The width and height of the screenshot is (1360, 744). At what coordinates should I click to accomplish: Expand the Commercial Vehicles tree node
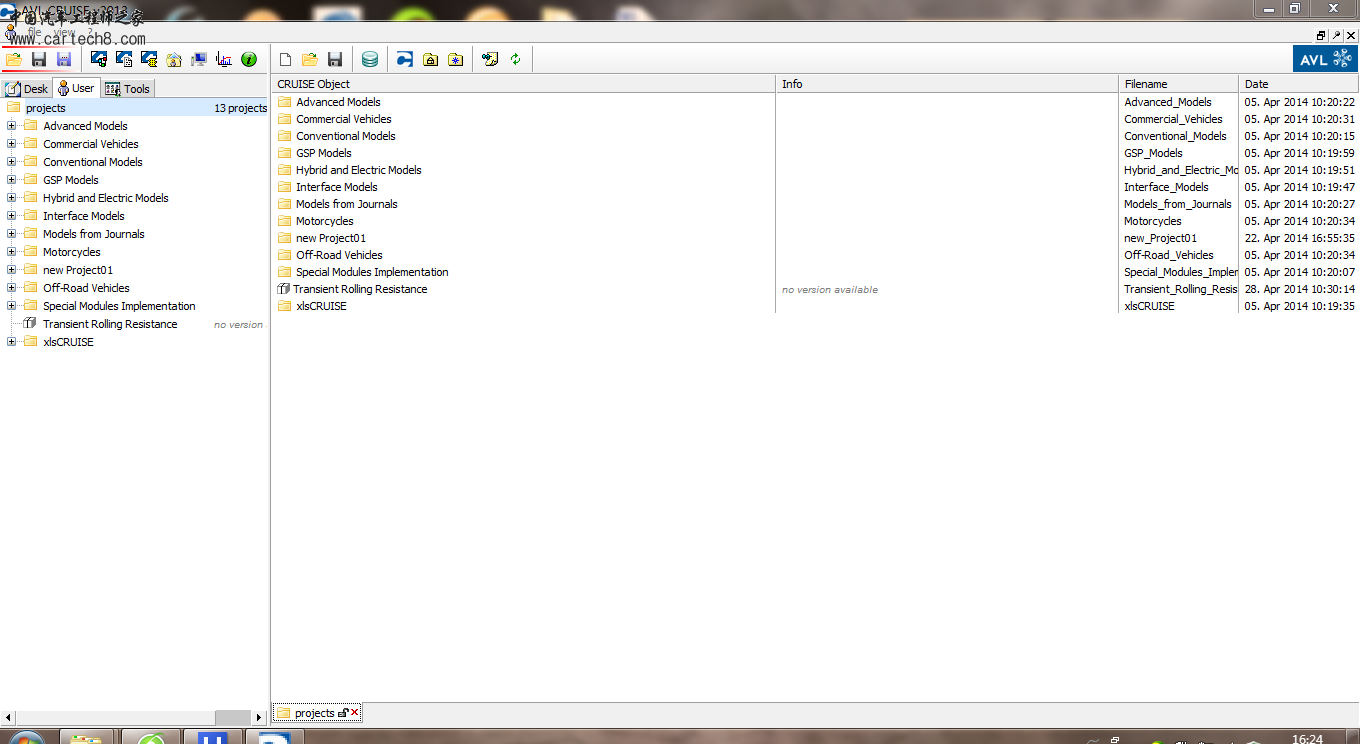tap(12, 144)
